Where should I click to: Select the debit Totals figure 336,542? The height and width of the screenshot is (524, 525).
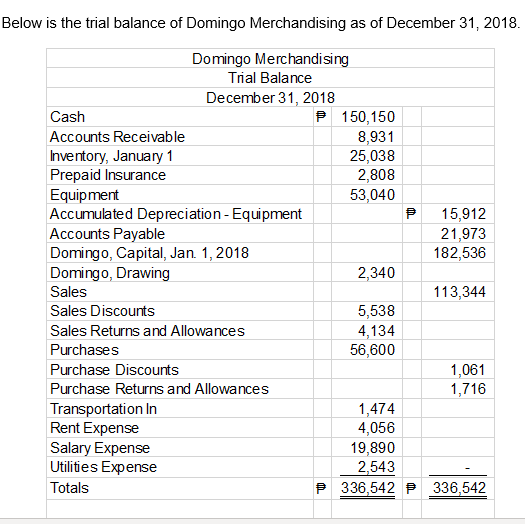[368, 488]
